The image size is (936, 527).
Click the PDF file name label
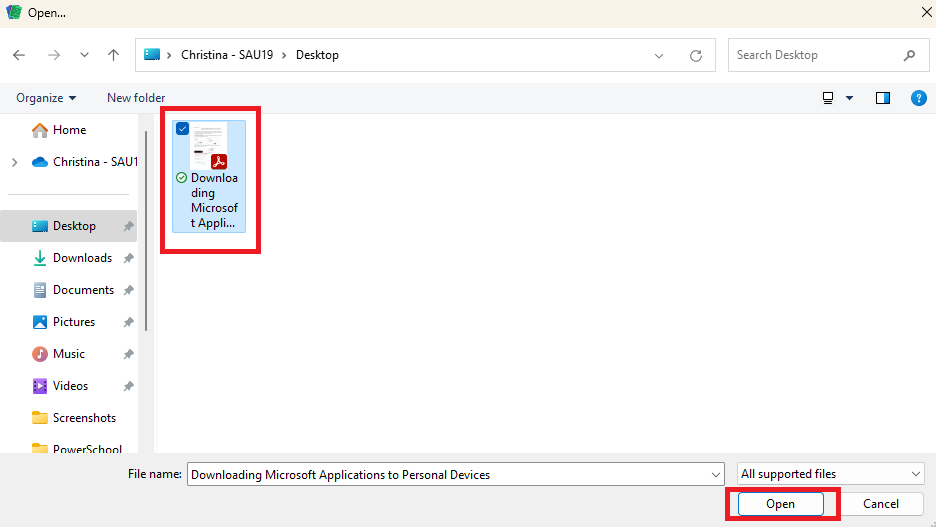[214, 201]
